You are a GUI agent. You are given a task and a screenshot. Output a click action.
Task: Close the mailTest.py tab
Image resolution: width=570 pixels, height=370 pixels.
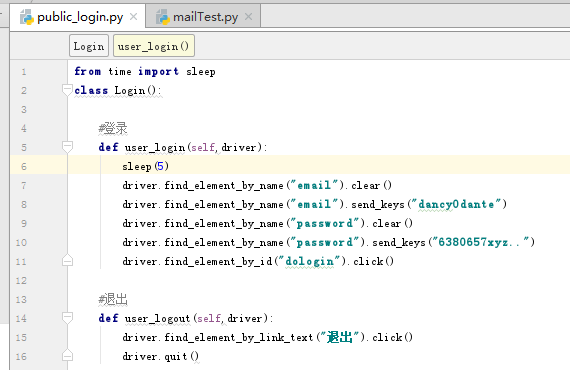point(248,17)
